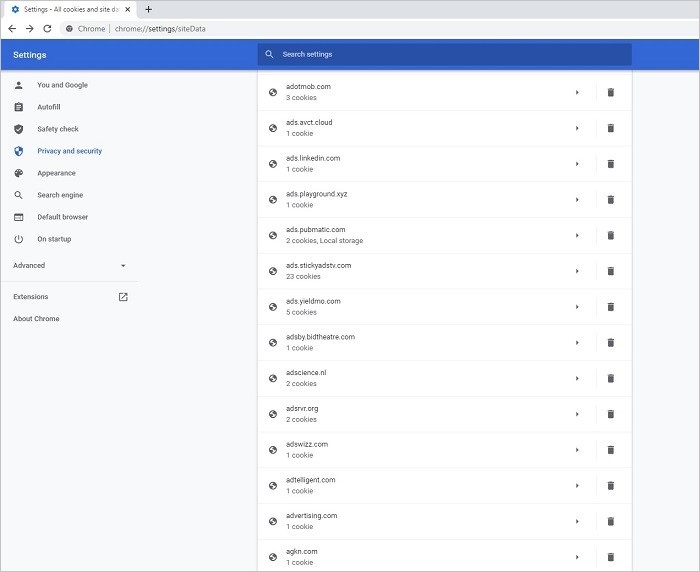Open the Search engine settings page
The height and width of the screenshot is (572, 700).
point(60,195)
